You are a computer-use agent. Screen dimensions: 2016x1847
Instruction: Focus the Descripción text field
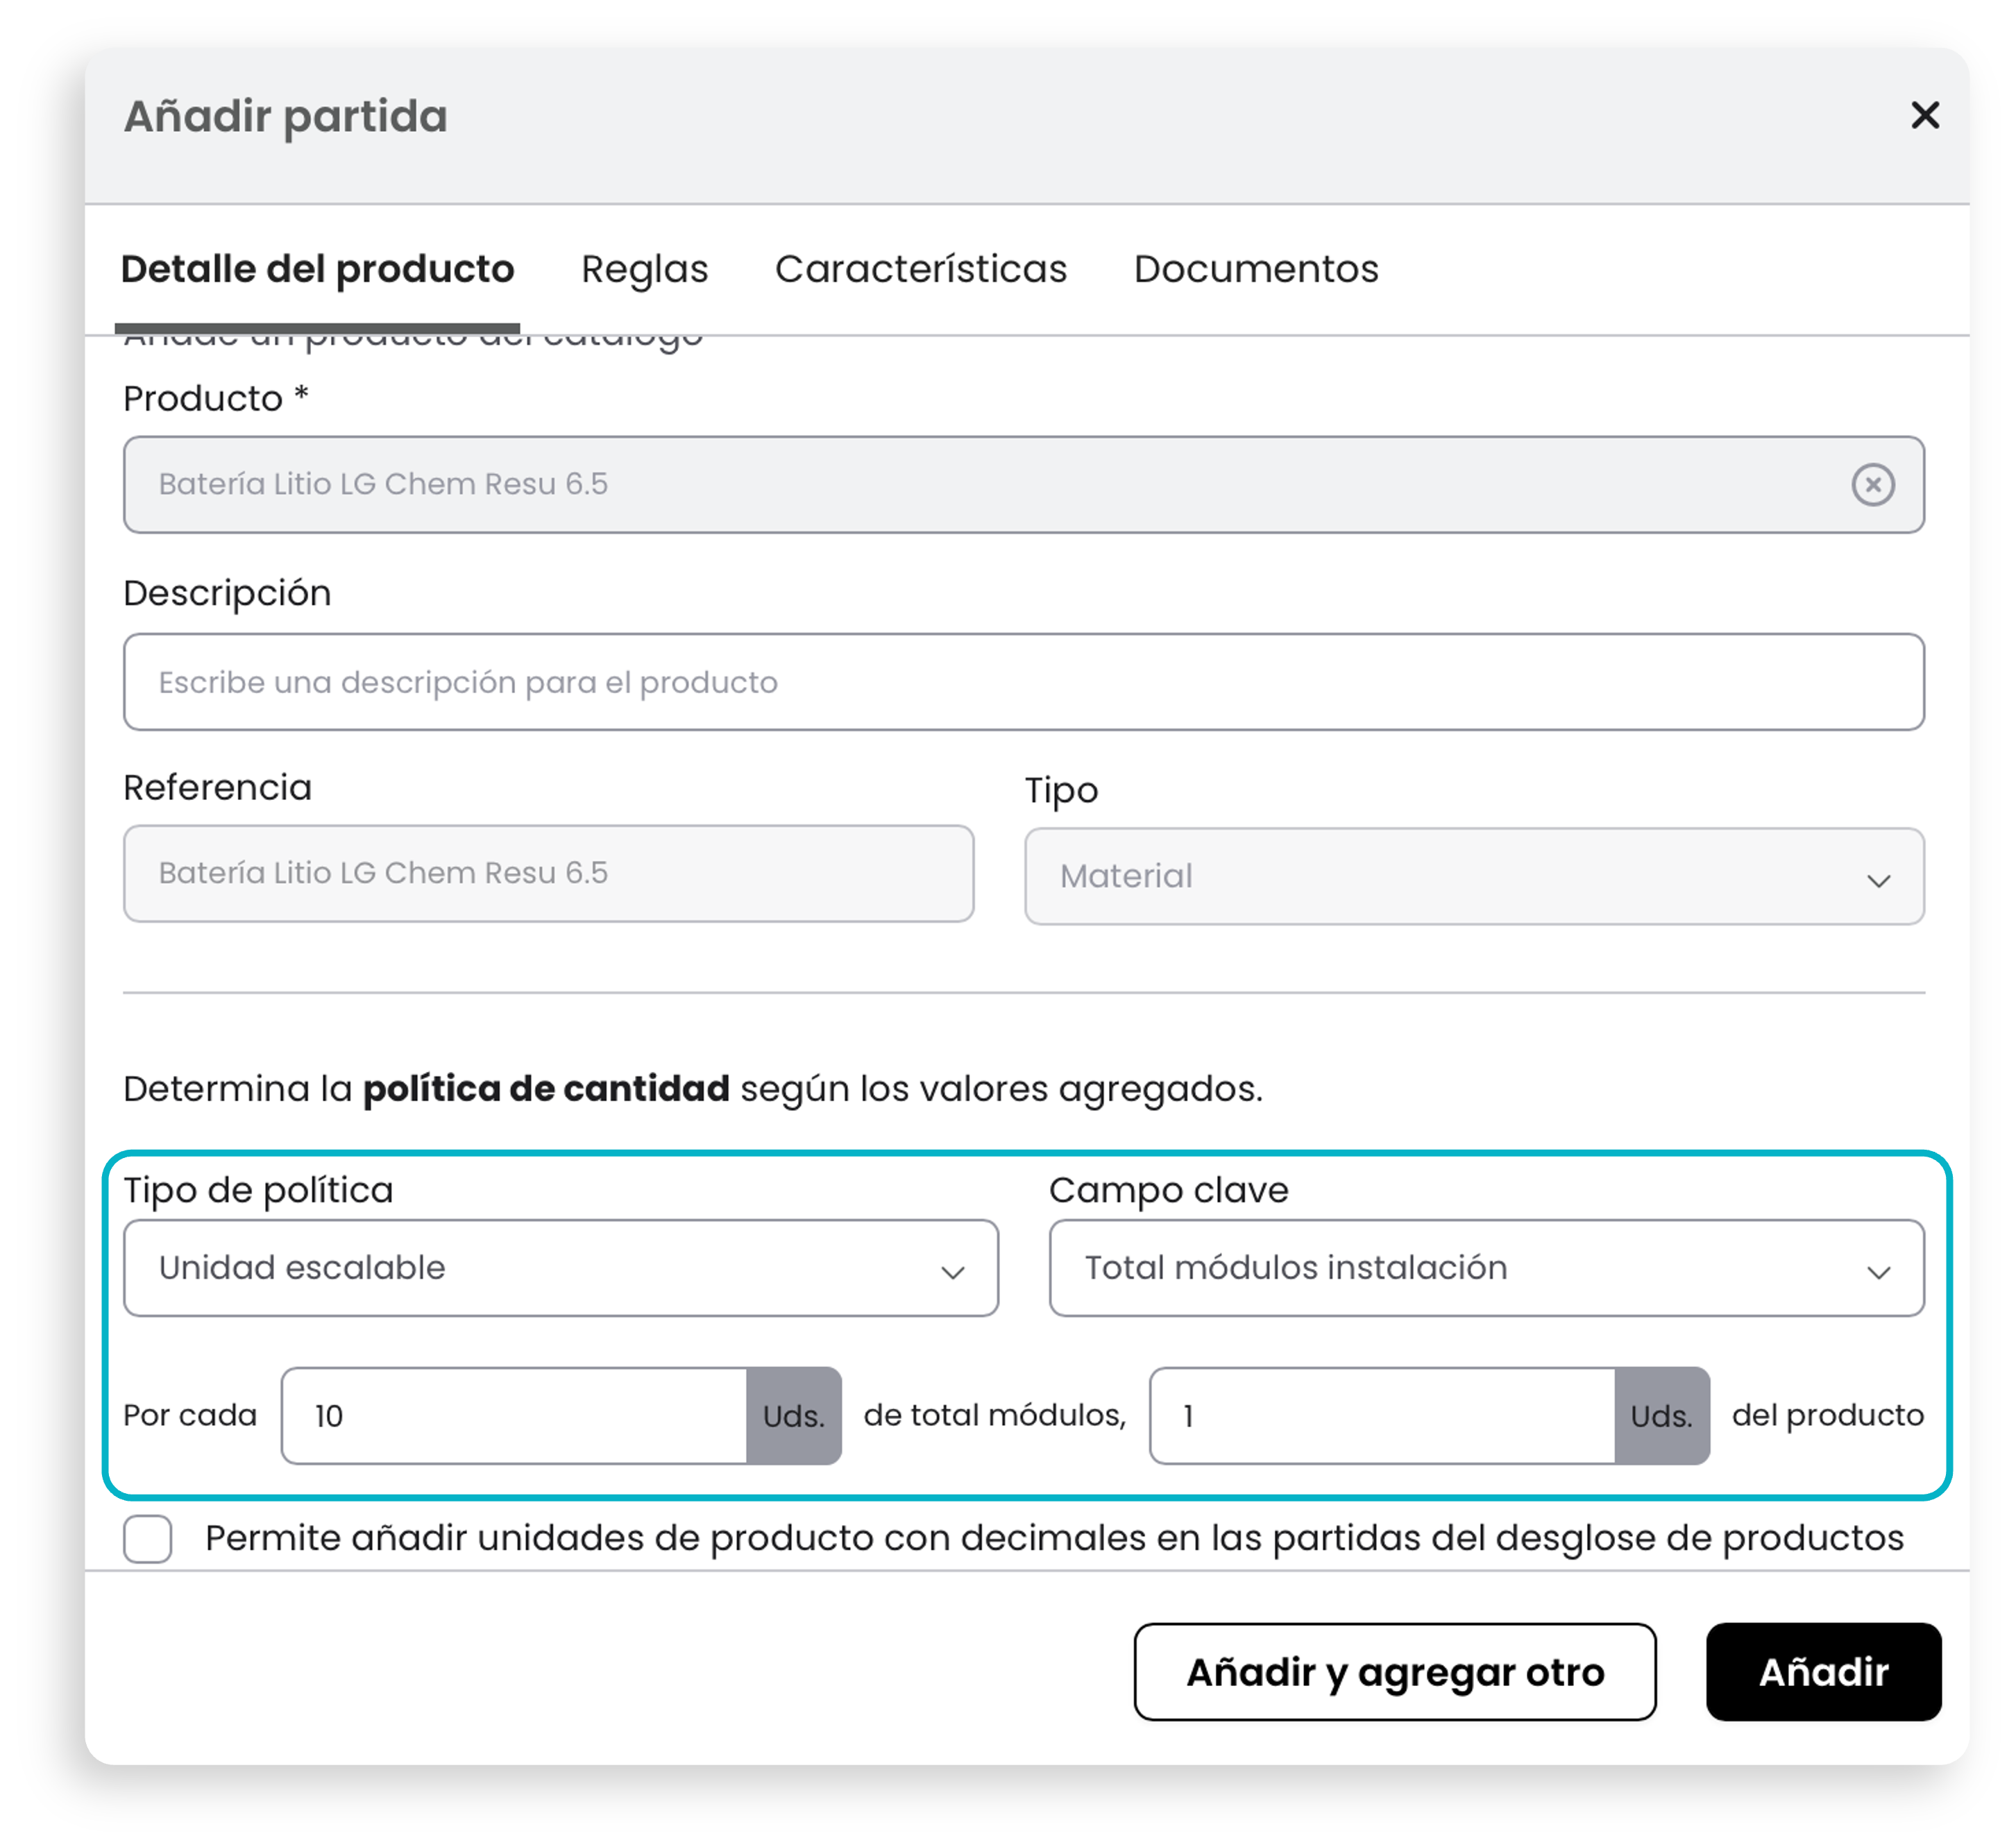click(1024, 682)
